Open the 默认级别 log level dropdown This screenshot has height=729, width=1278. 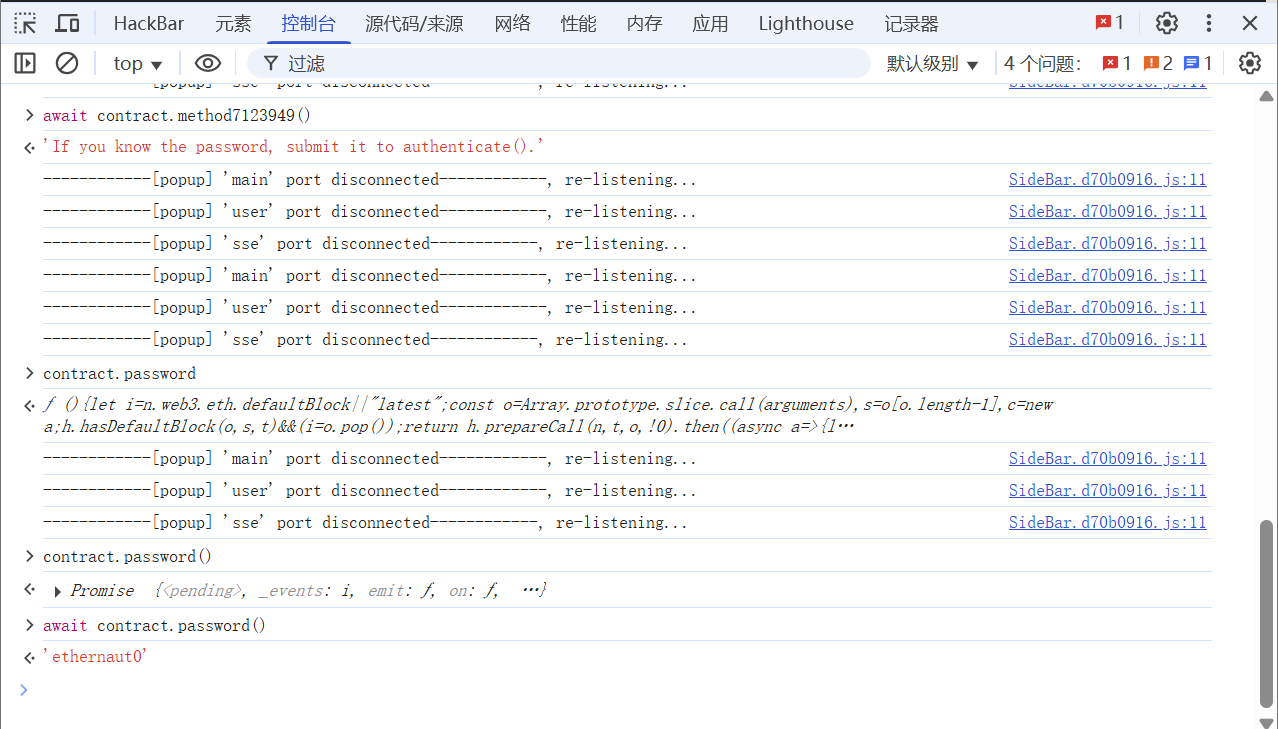[932, 63]
